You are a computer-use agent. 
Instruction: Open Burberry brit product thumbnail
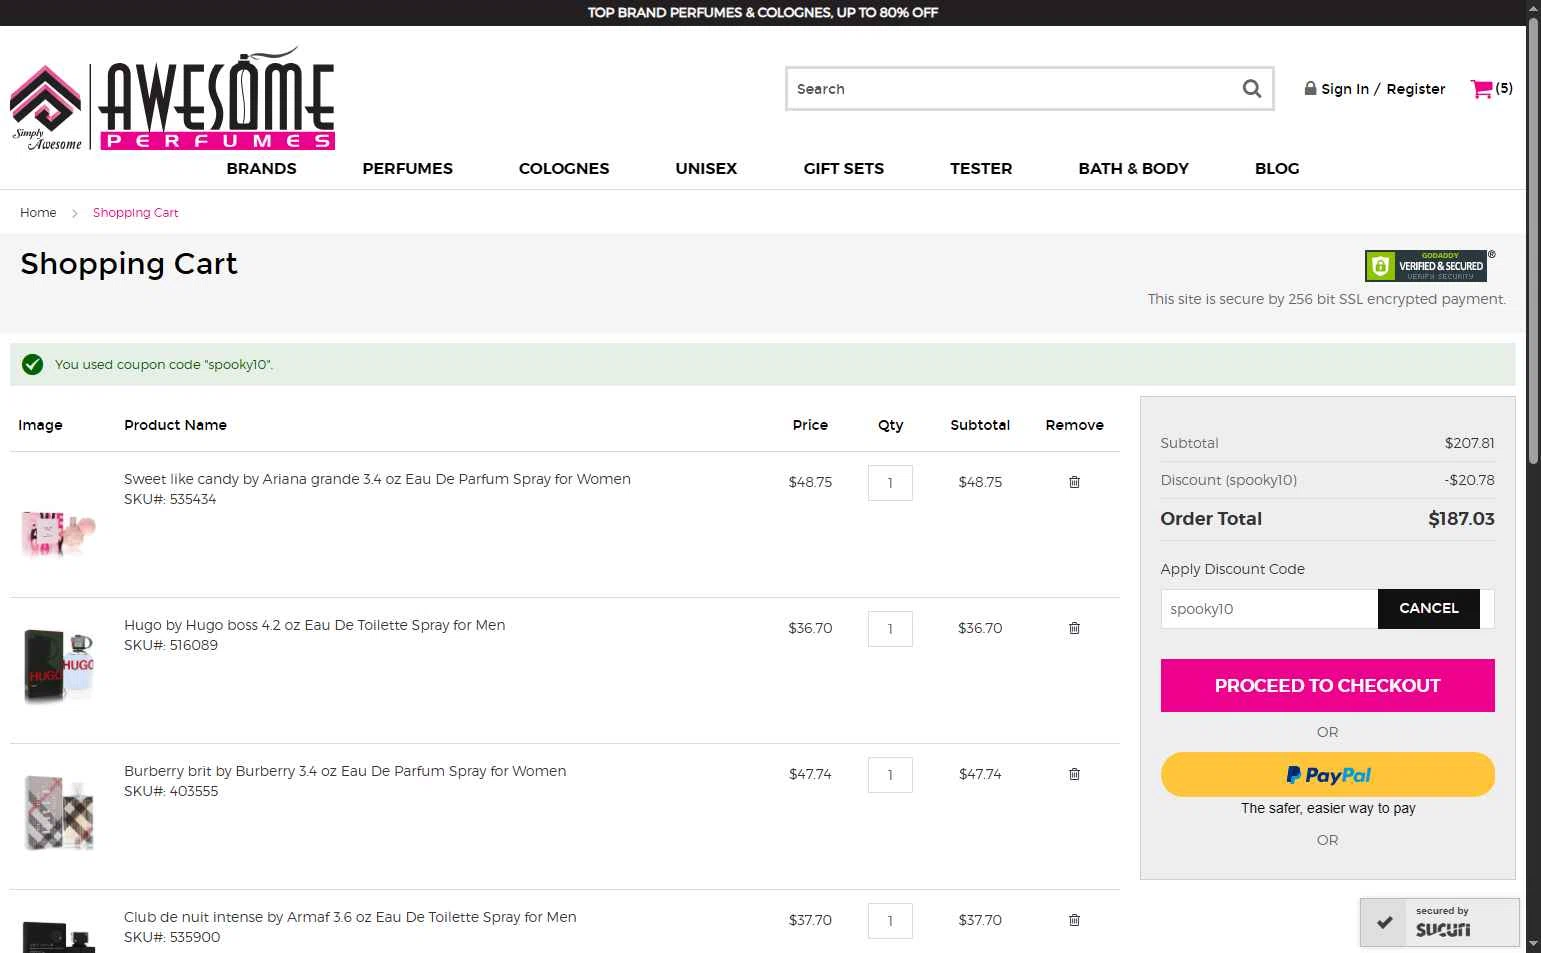[x=59, y=812]
